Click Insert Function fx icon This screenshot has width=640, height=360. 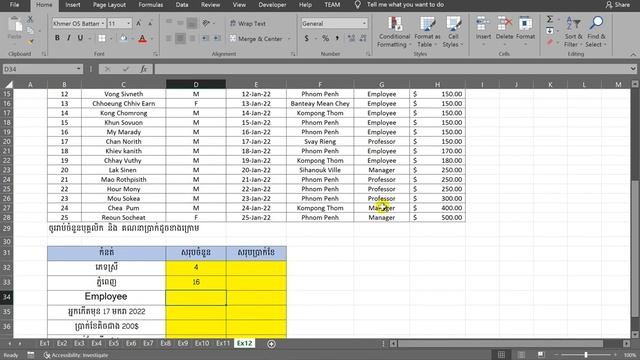pos(144,69)
